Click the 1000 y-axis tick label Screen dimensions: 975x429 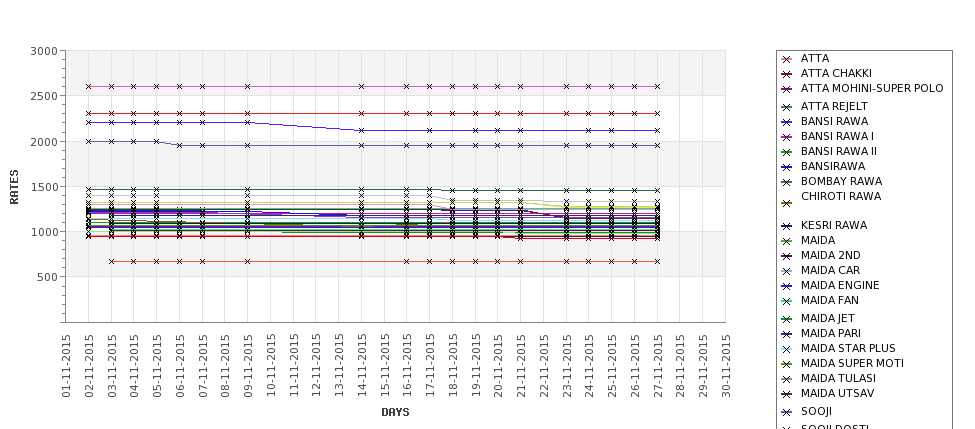[44, 231]
